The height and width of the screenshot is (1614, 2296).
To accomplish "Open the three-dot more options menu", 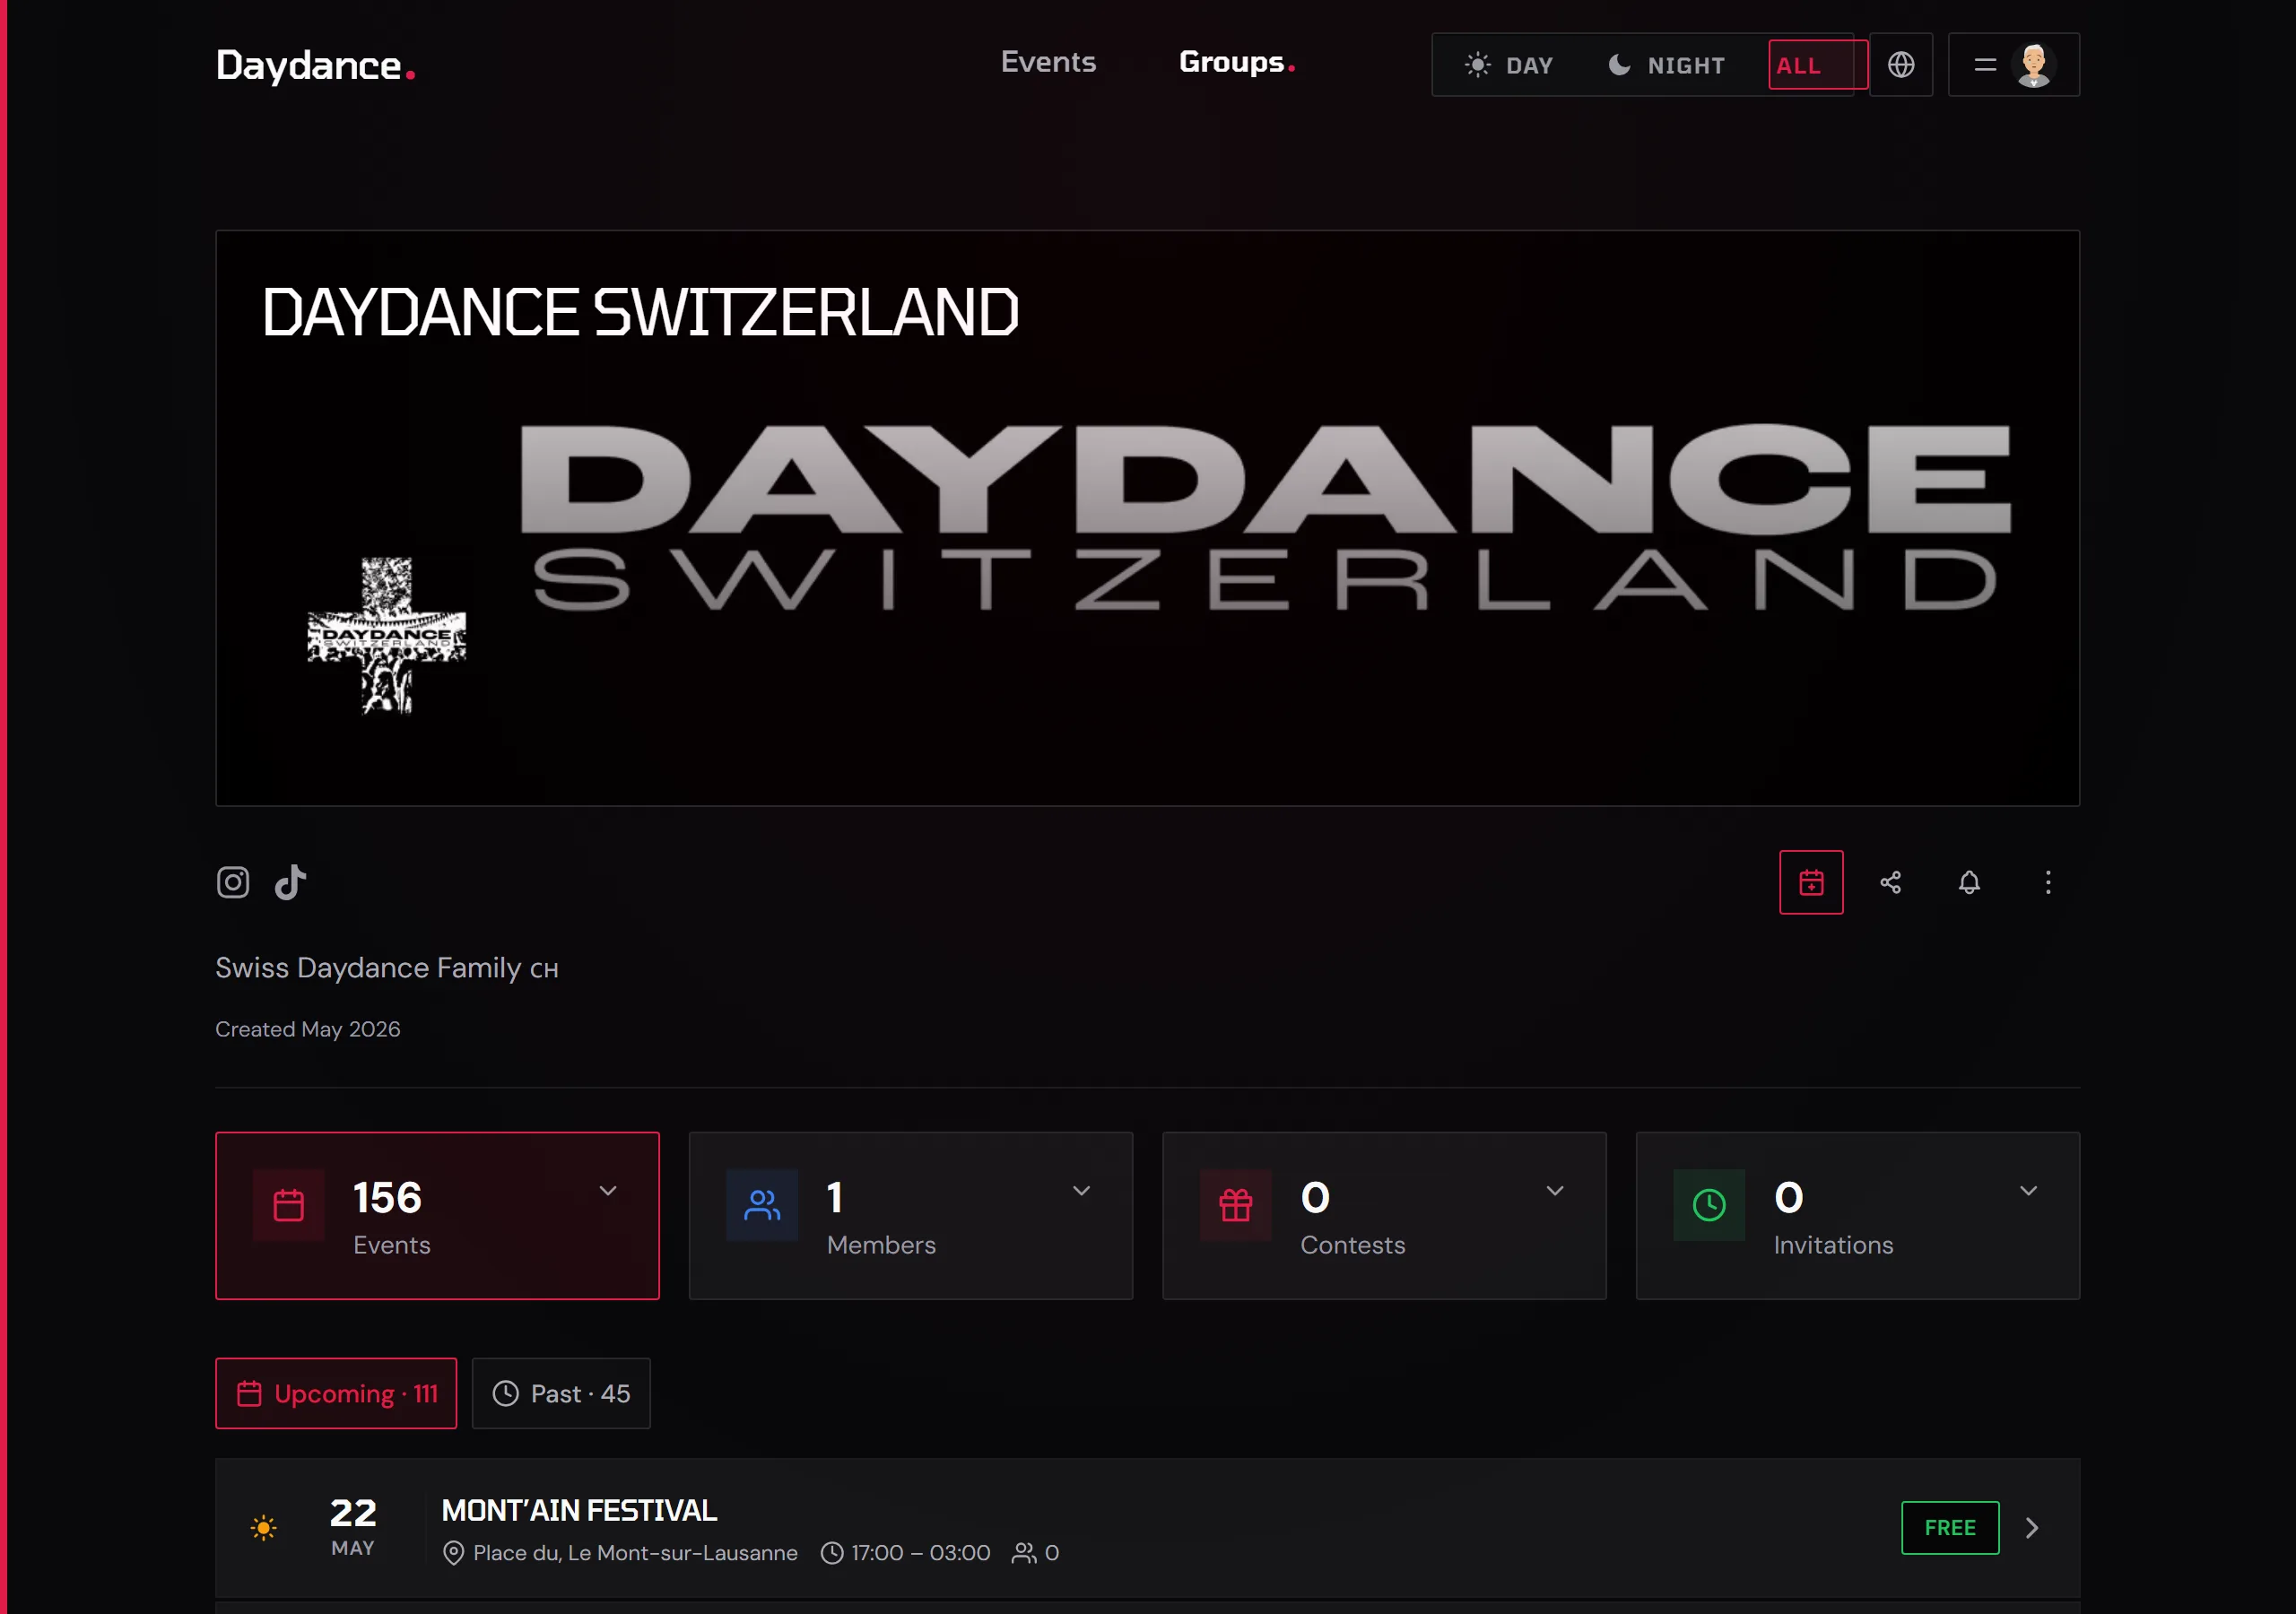I will pos(2048,882).
